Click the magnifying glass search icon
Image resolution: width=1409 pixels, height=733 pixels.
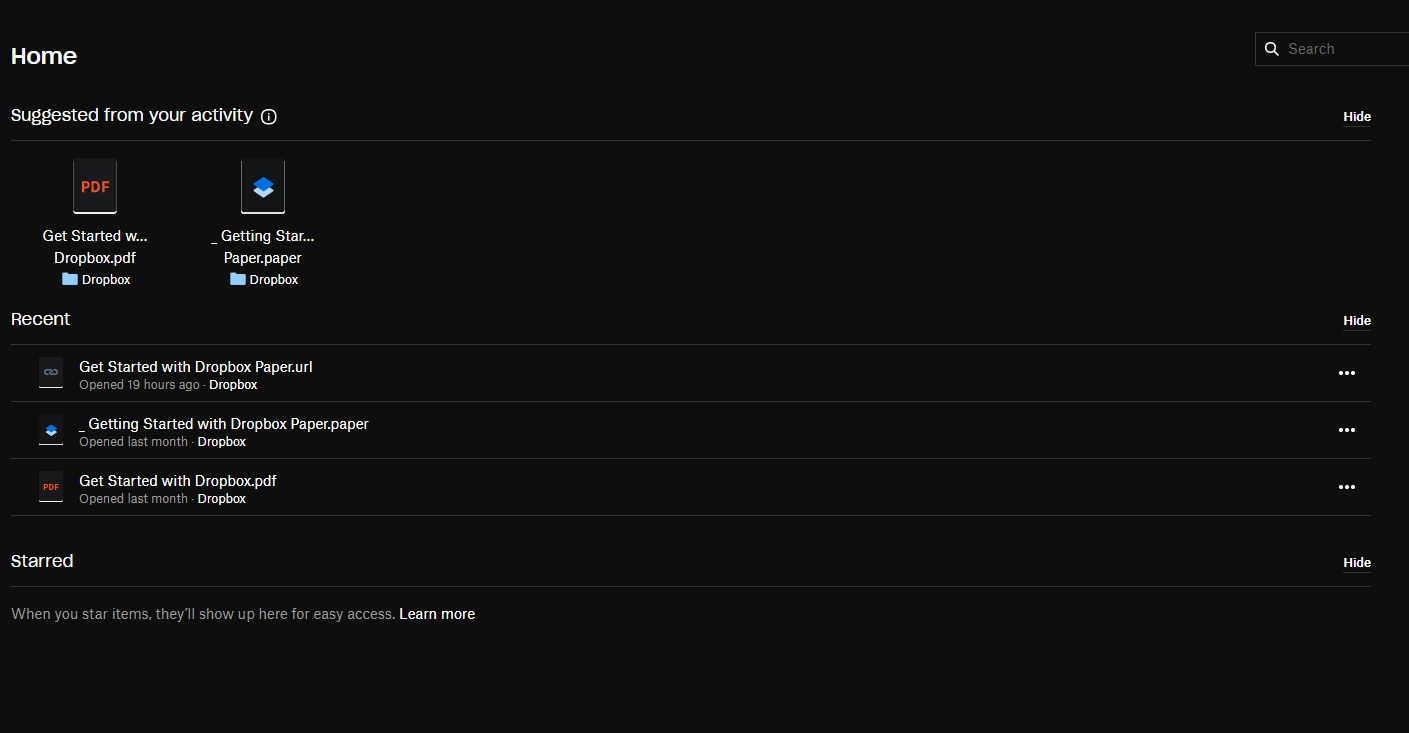[x=1271, y=48]
